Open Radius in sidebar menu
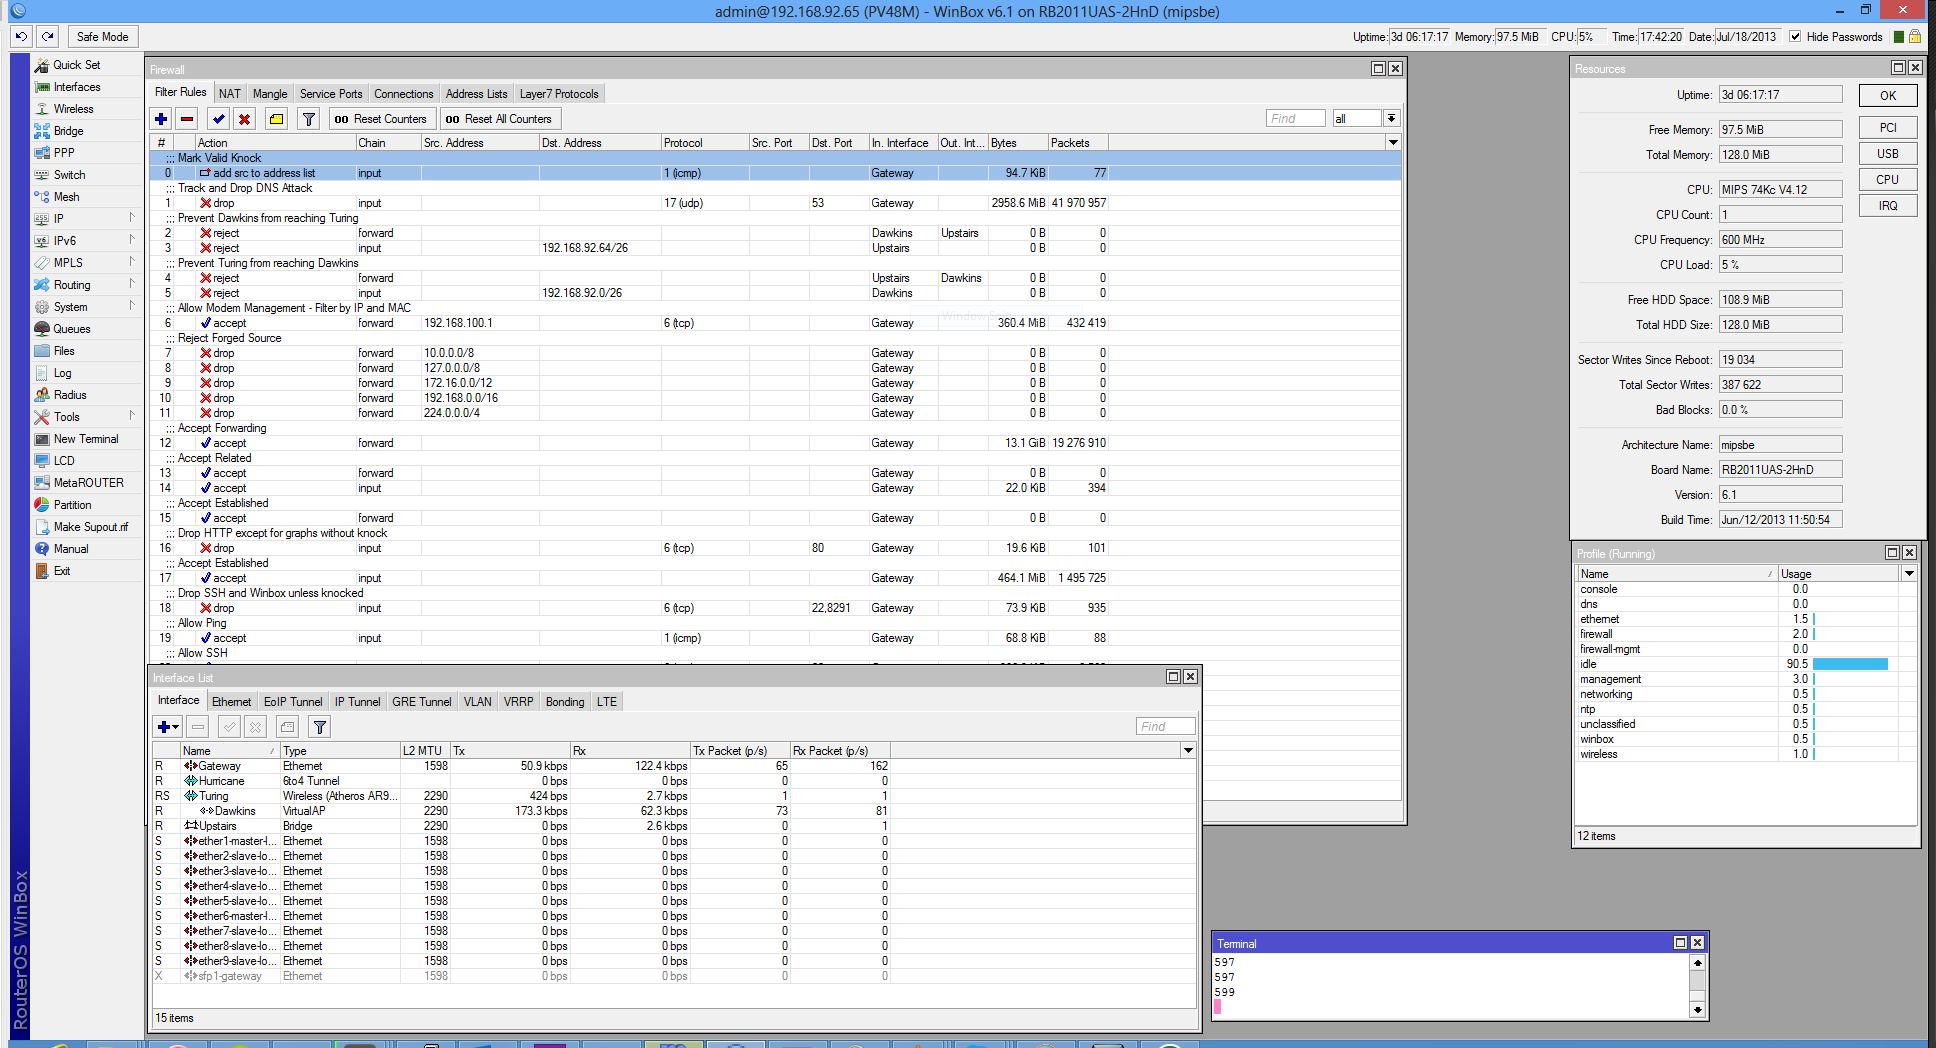Viewport: 1936px width, 1048px height. point(70,395)
